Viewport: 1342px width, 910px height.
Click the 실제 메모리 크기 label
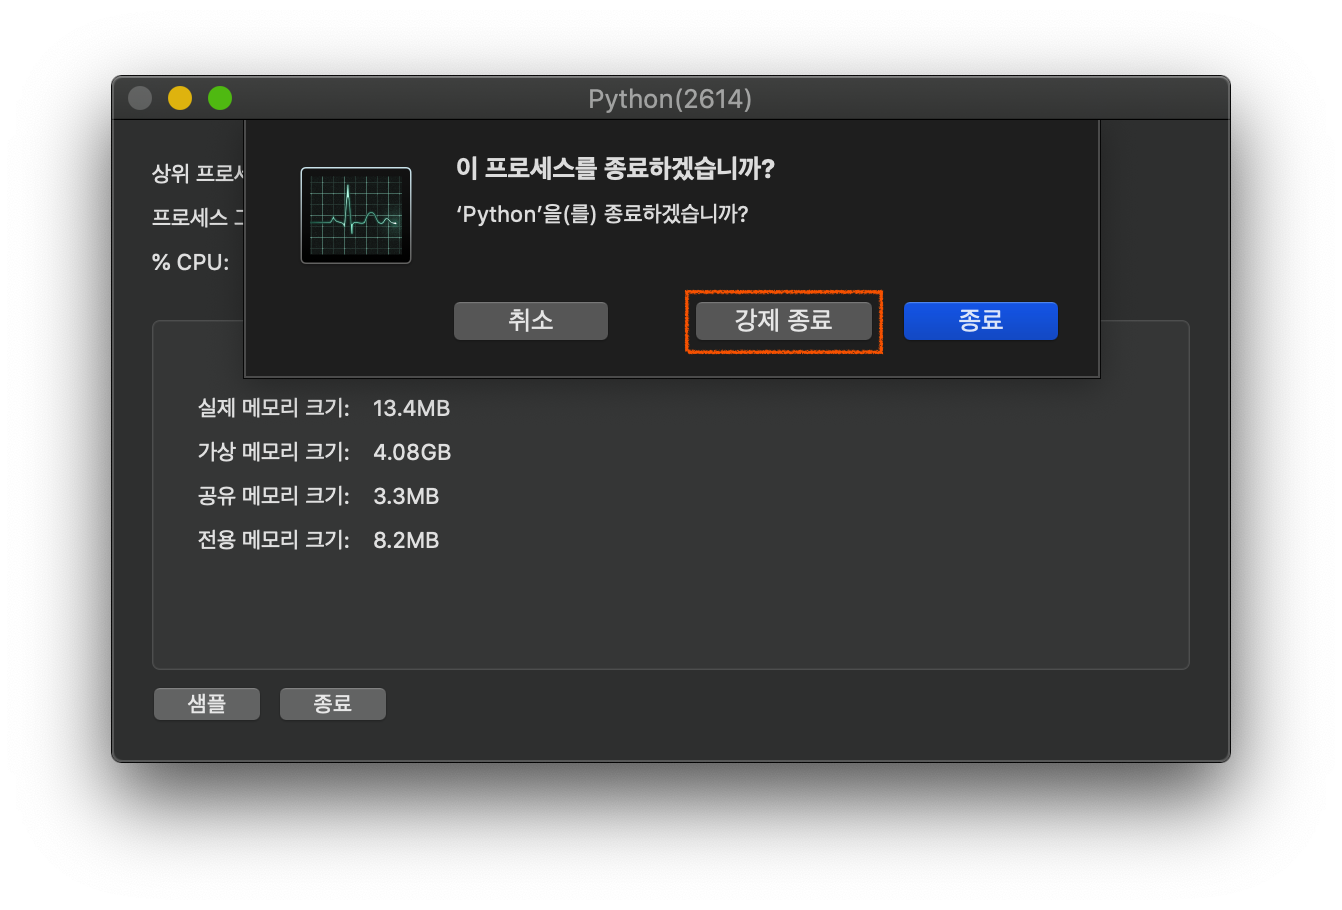pyautogui.click(x=274, y=408)
